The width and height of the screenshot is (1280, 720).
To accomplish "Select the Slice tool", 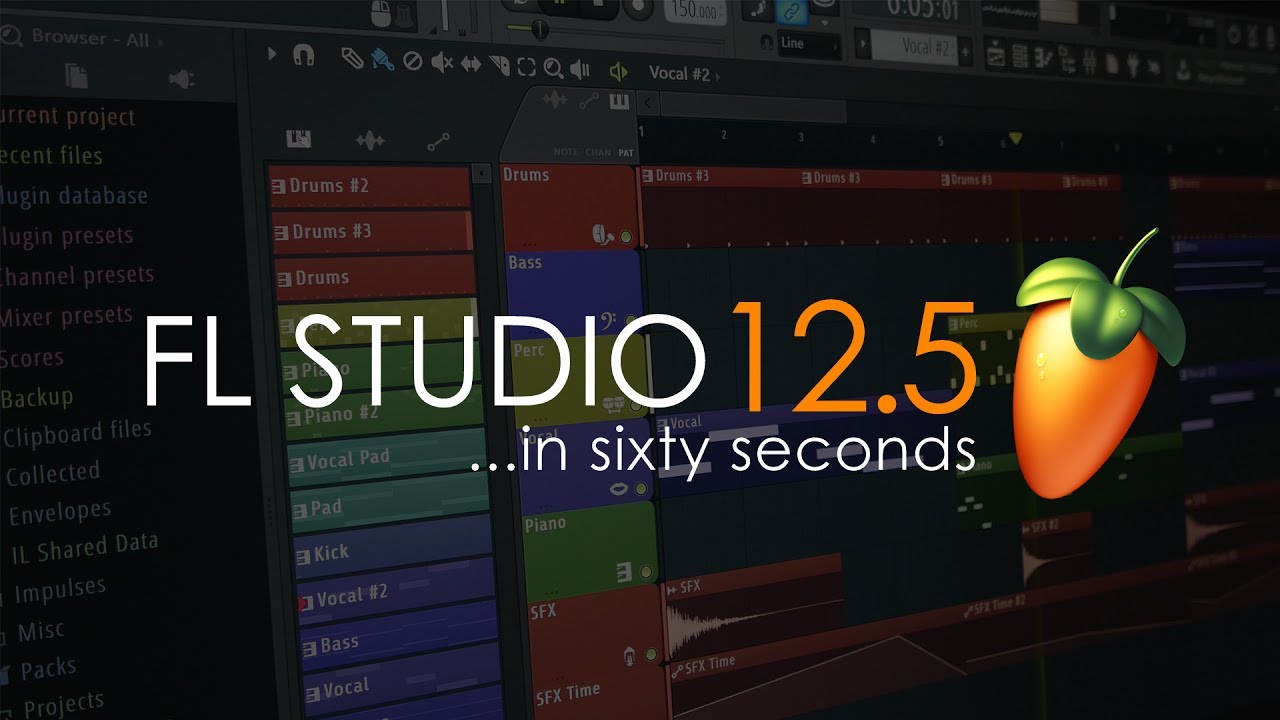I will click(x=498, y=66).
